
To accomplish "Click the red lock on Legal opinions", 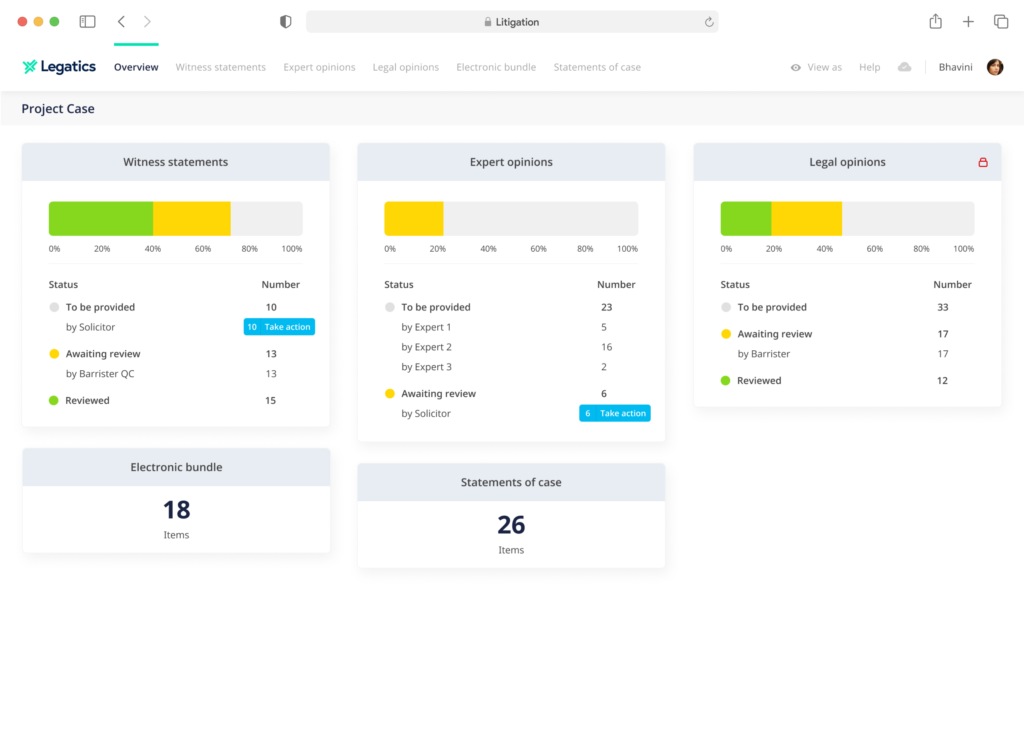I will point(982,162).
